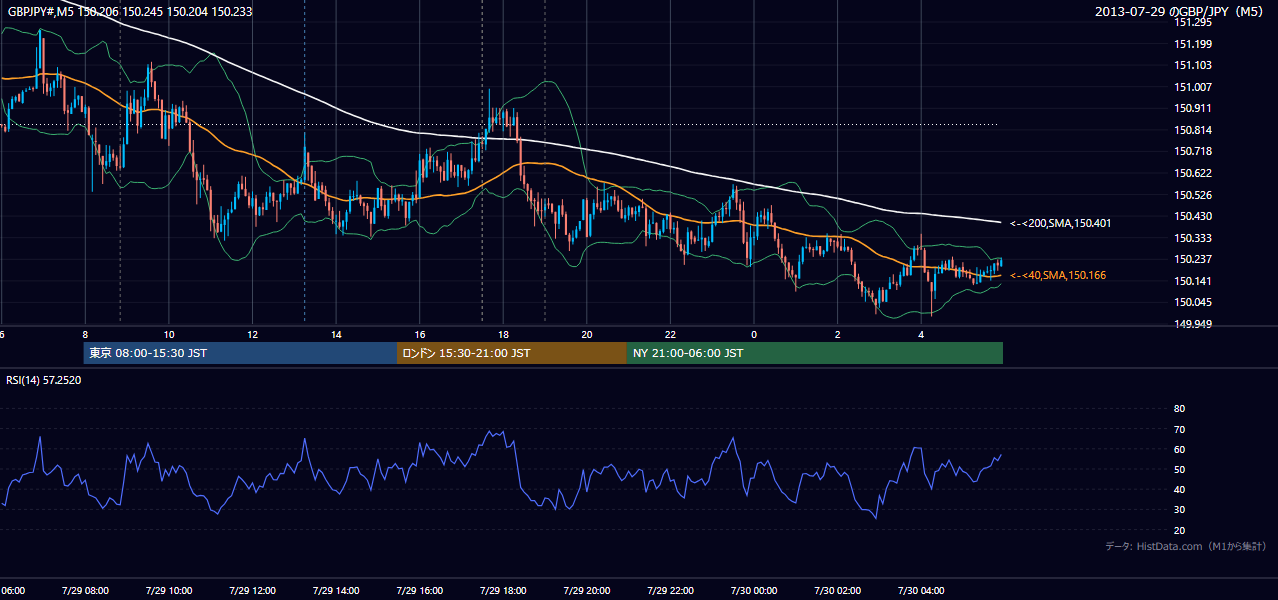Click price axis value 150.333
The width and height of the screenshot is (1278, 600).
[1194, 238]
